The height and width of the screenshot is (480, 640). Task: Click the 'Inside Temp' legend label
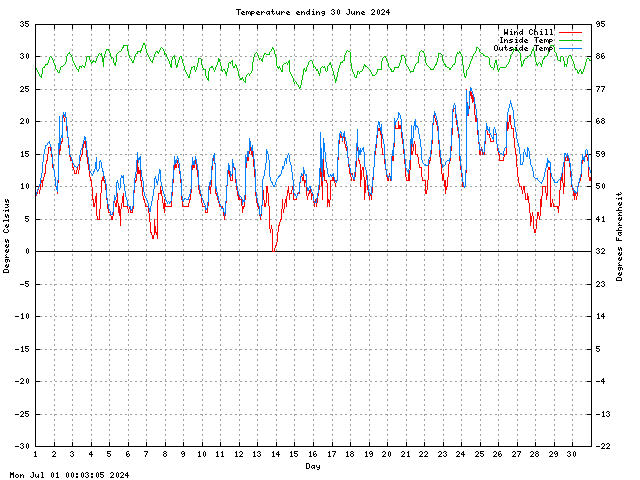pyautogui.click(x=526, y=40)
